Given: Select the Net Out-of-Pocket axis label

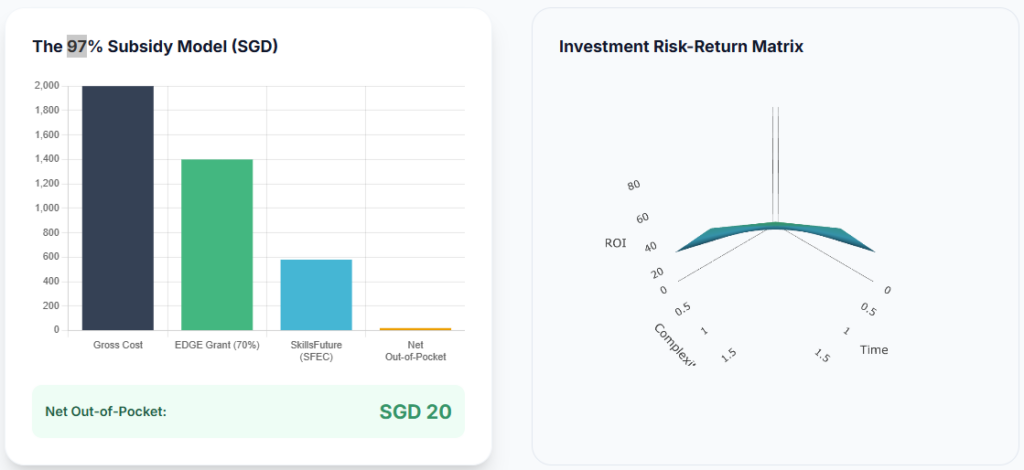Looking at the screenshot, I should click(415, 351).
